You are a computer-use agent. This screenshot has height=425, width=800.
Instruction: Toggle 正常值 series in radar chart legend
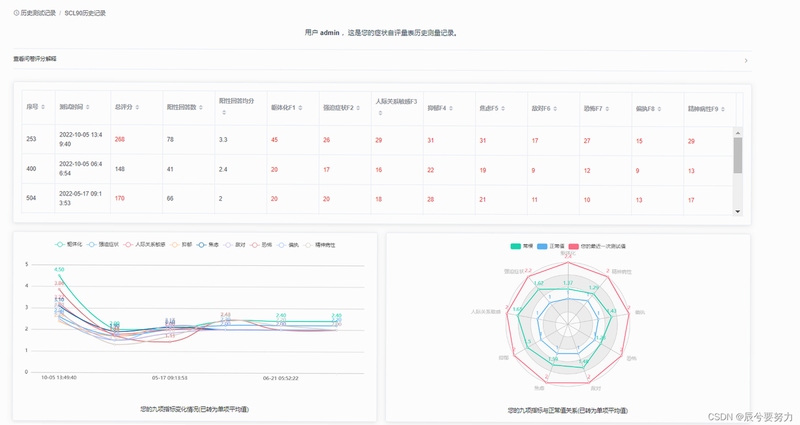tap(551, 246)
